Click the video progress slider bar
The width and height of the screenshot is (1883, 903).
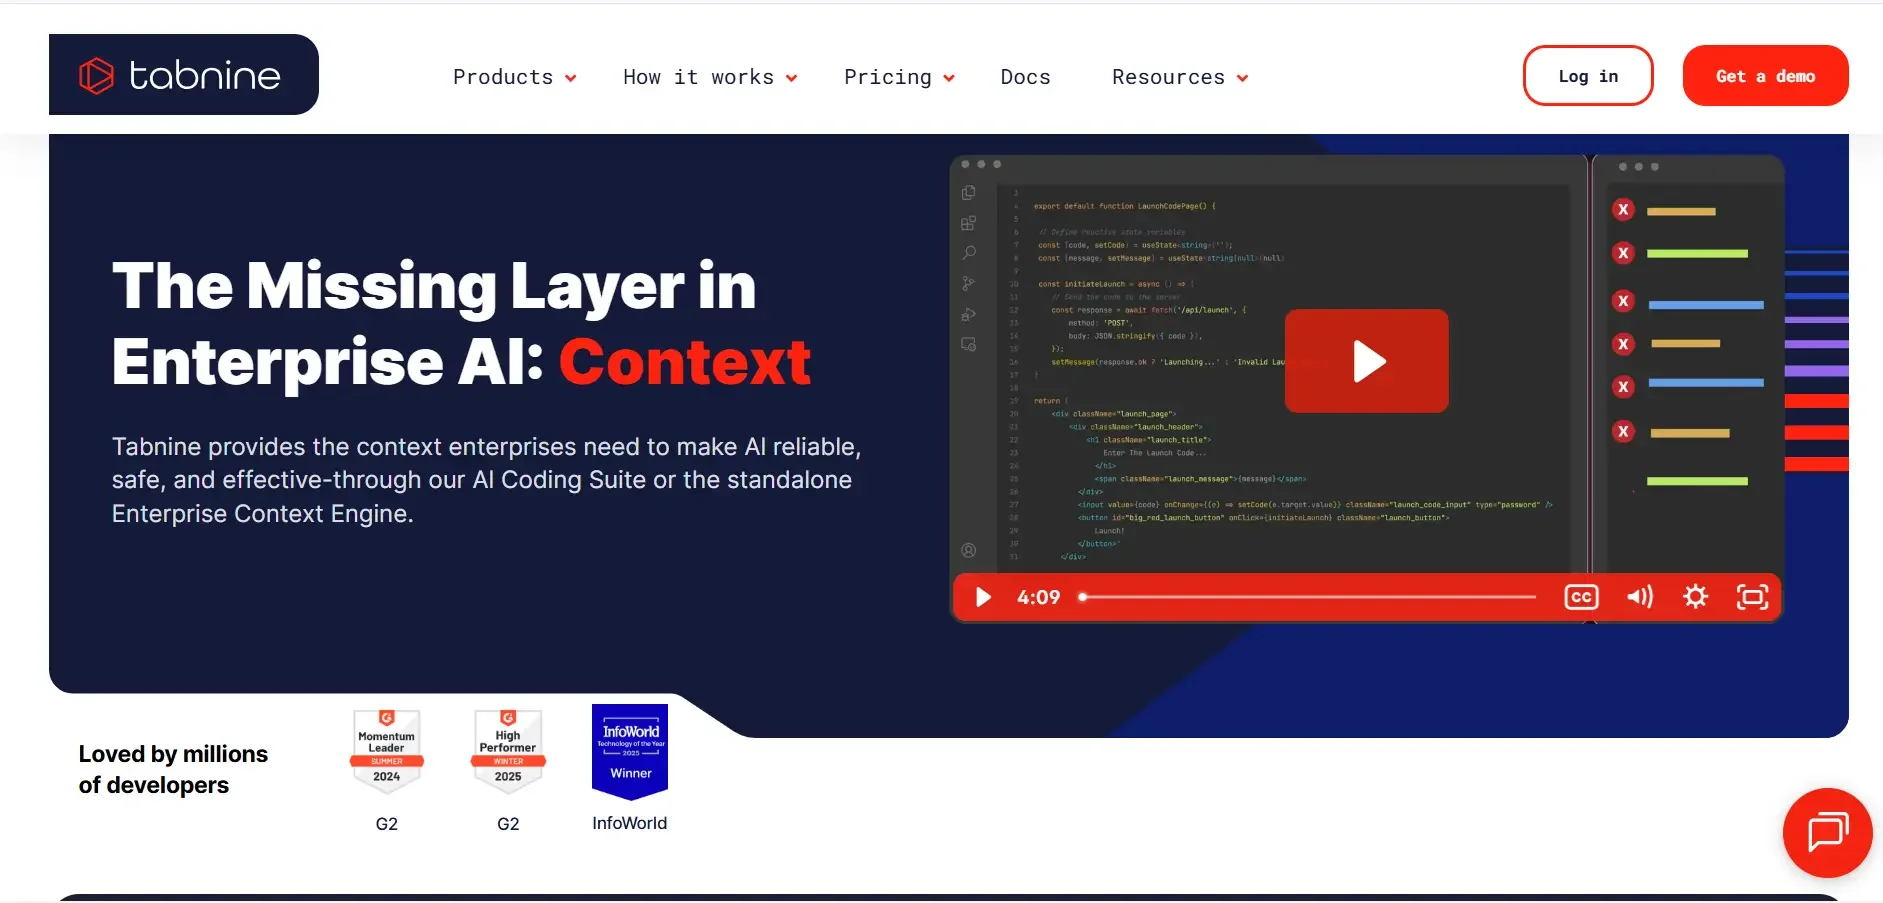1308,597
